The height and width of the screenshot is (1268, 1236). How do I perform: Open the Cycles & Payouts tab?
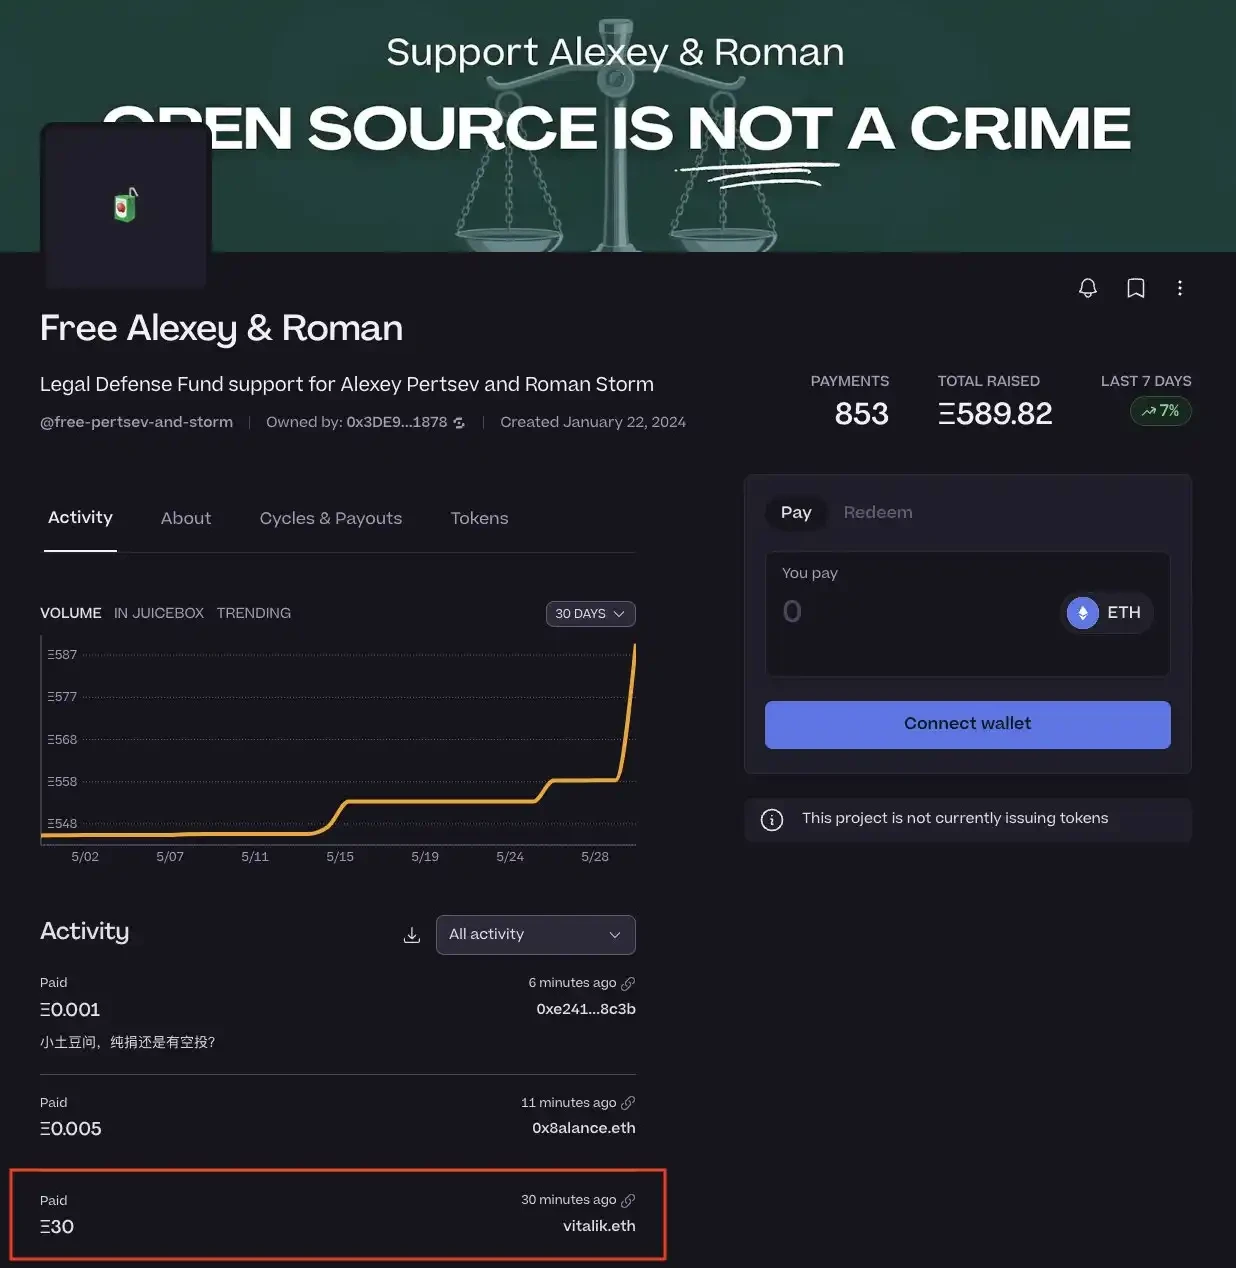[330, 518]
